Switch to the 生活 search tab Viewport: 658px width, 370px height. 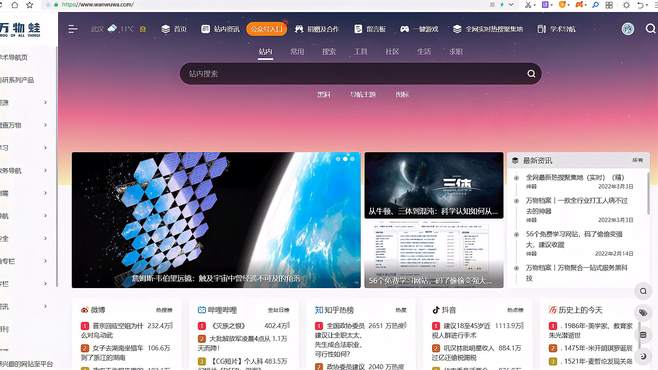click(x=424, y=52)
